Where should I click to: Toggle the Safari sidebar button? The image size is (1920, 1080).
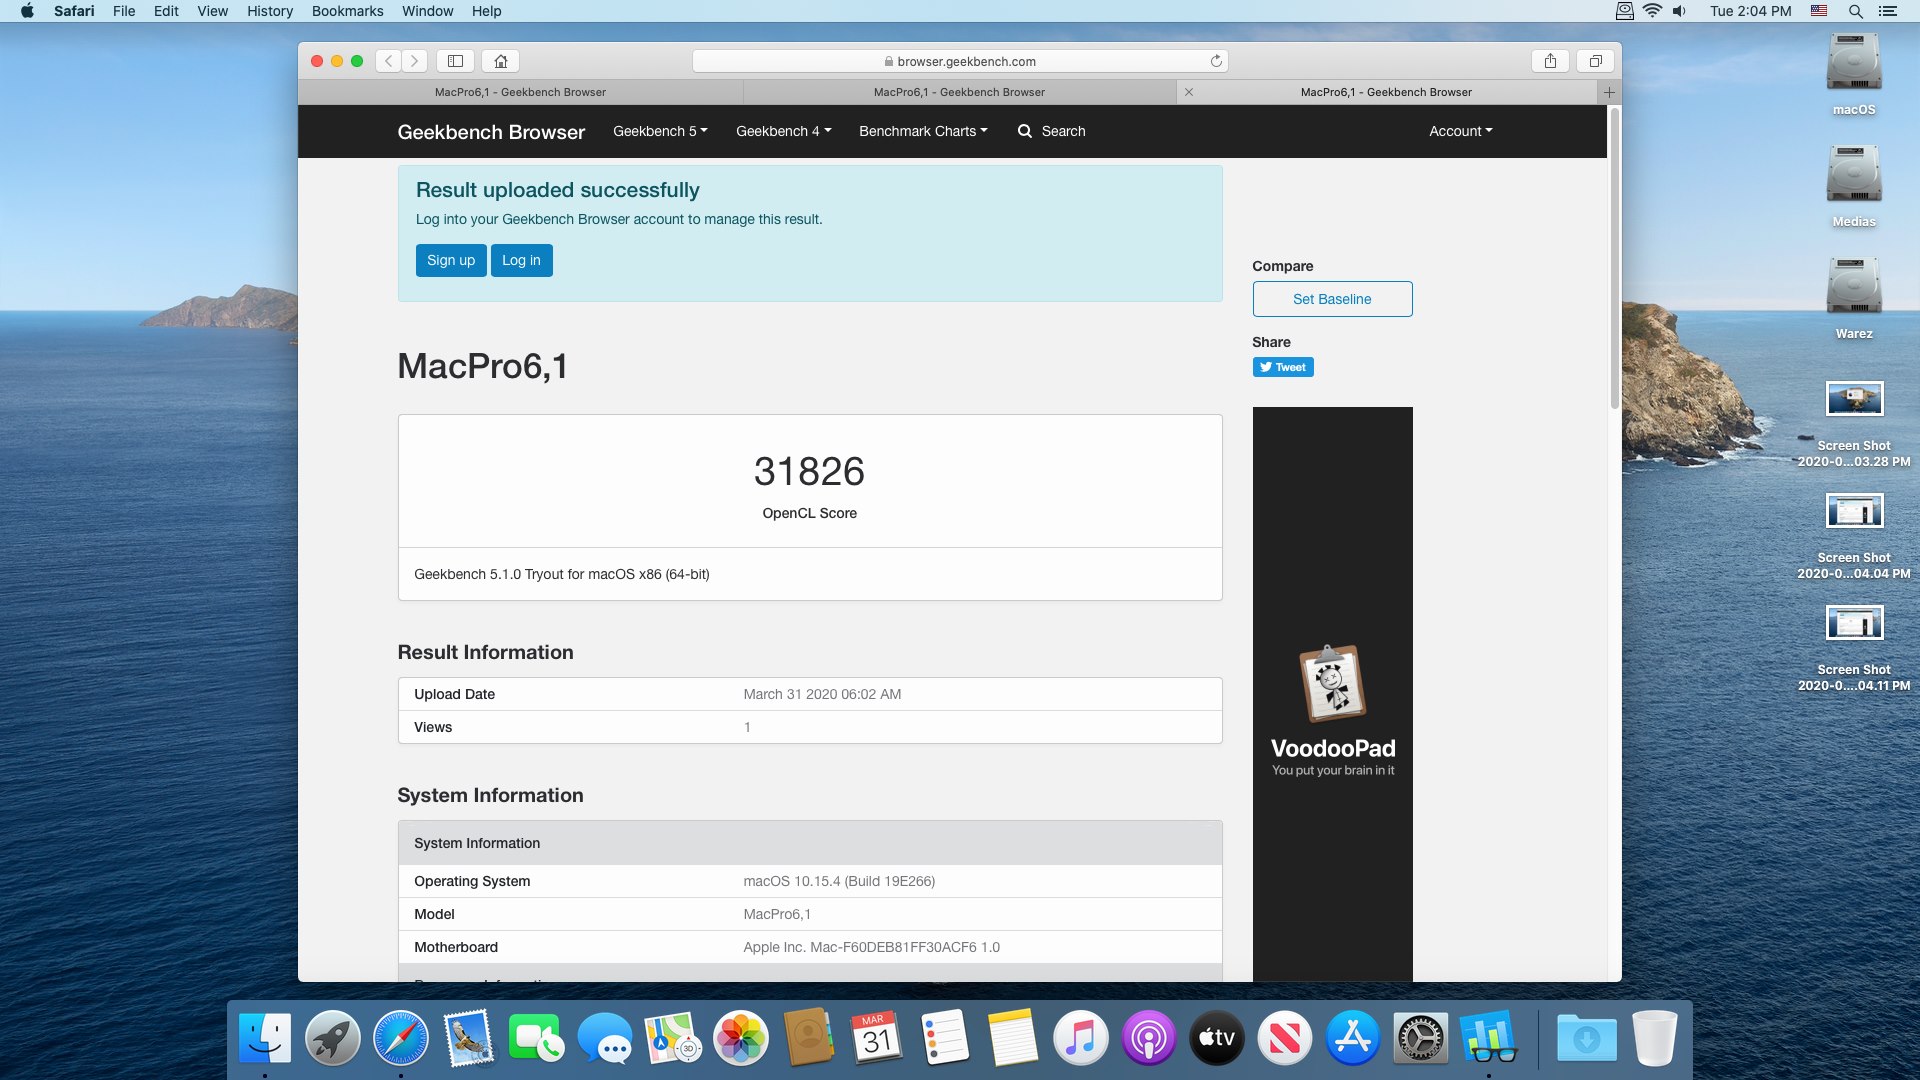[x=455, y=61]
